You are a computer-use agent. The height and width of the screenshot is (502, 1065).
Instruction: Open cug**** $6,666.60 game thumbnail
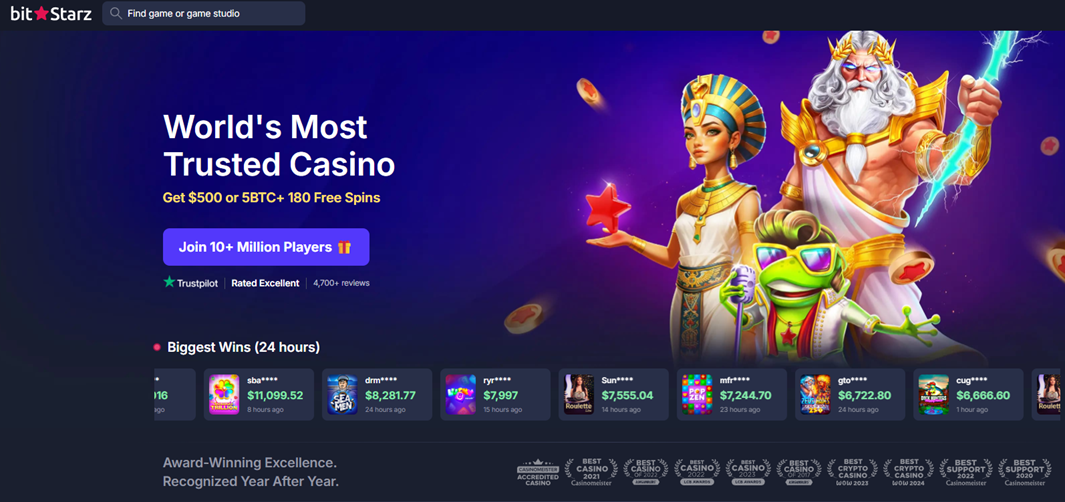coord(933,395)
